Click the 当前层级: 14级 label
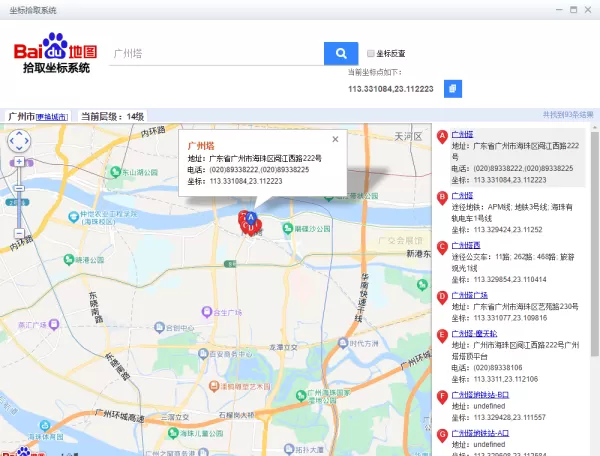600x456 pixels. click(112, 116)
